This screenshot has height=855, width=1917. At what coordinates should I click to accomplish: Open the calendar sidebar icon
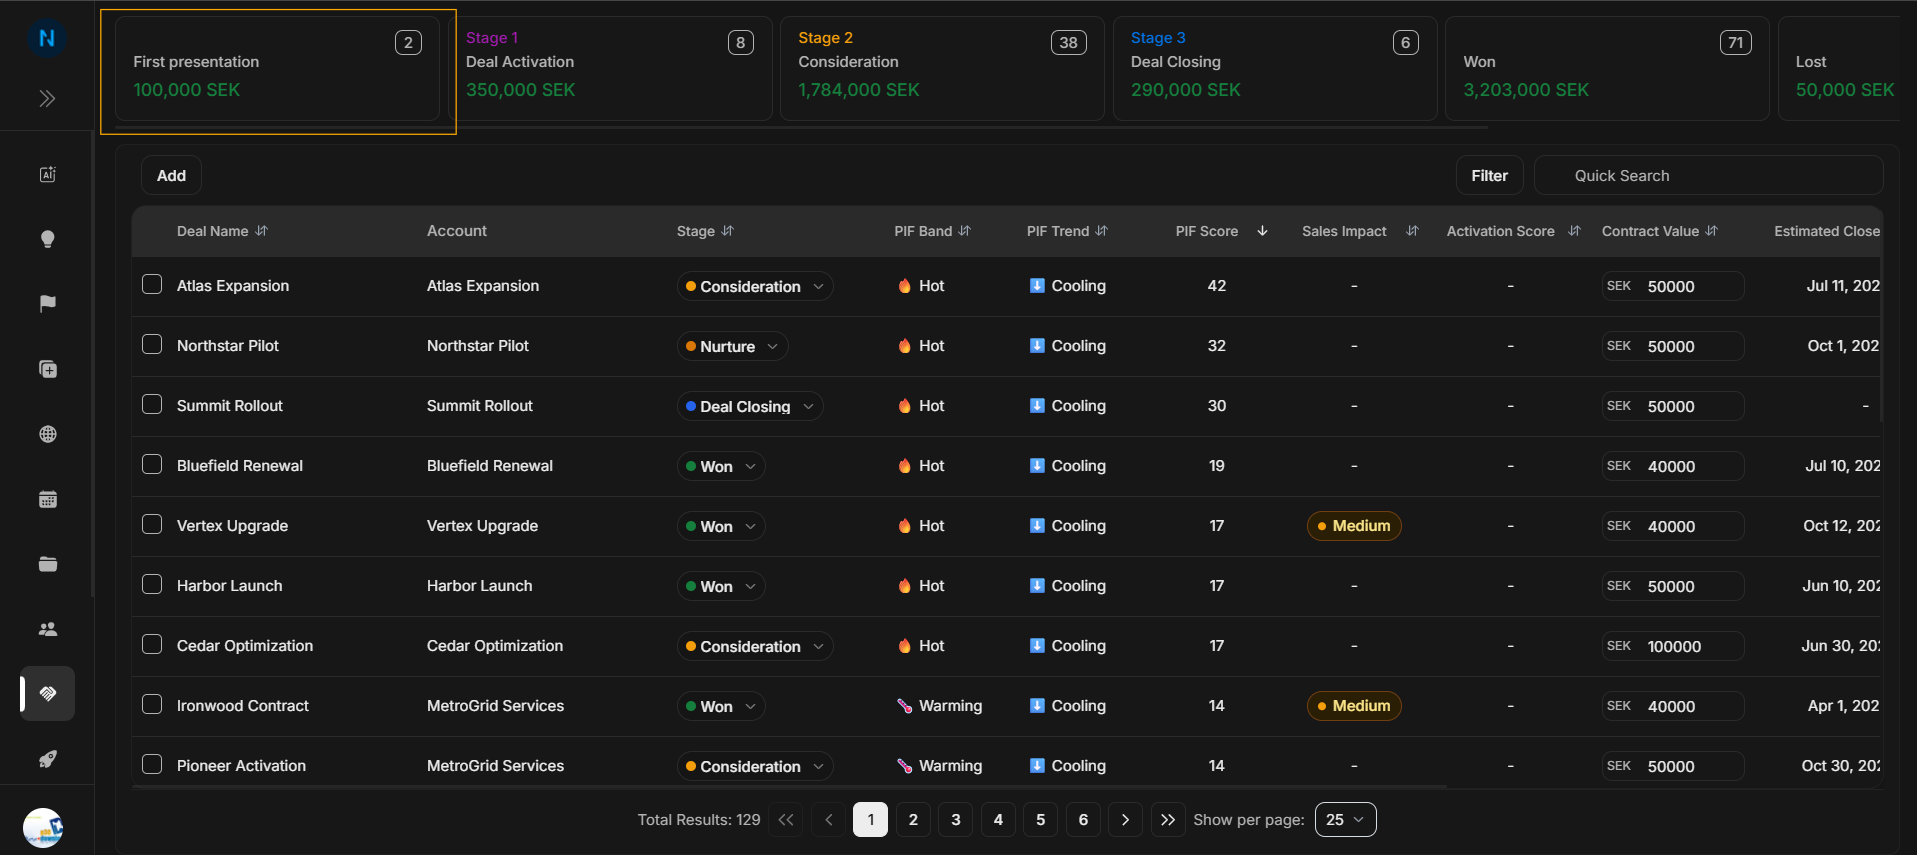47,499
